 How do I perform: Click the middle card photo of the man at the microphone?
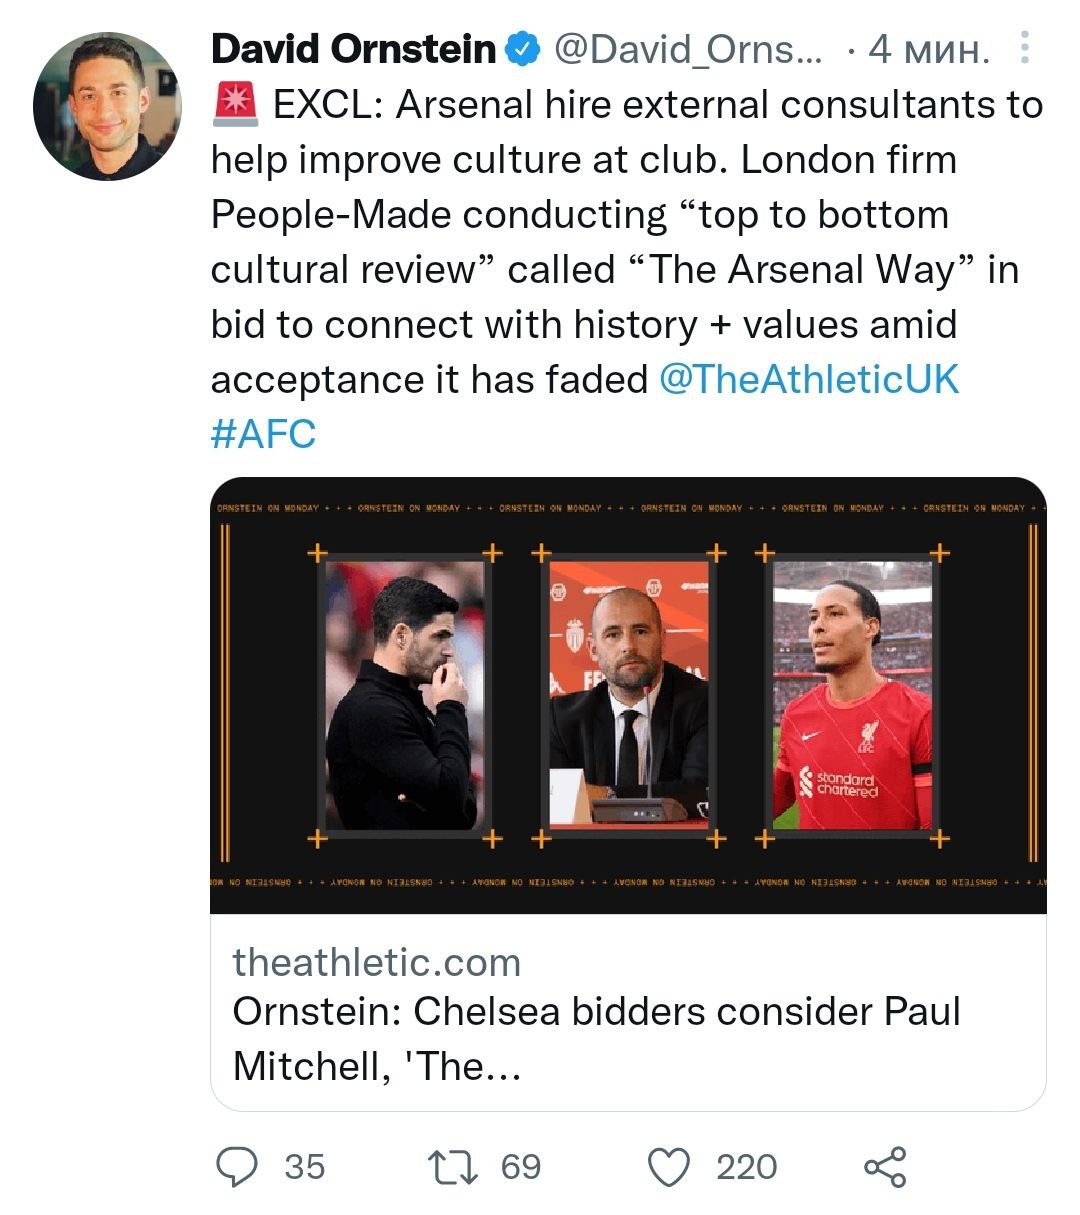pos(628,695)
